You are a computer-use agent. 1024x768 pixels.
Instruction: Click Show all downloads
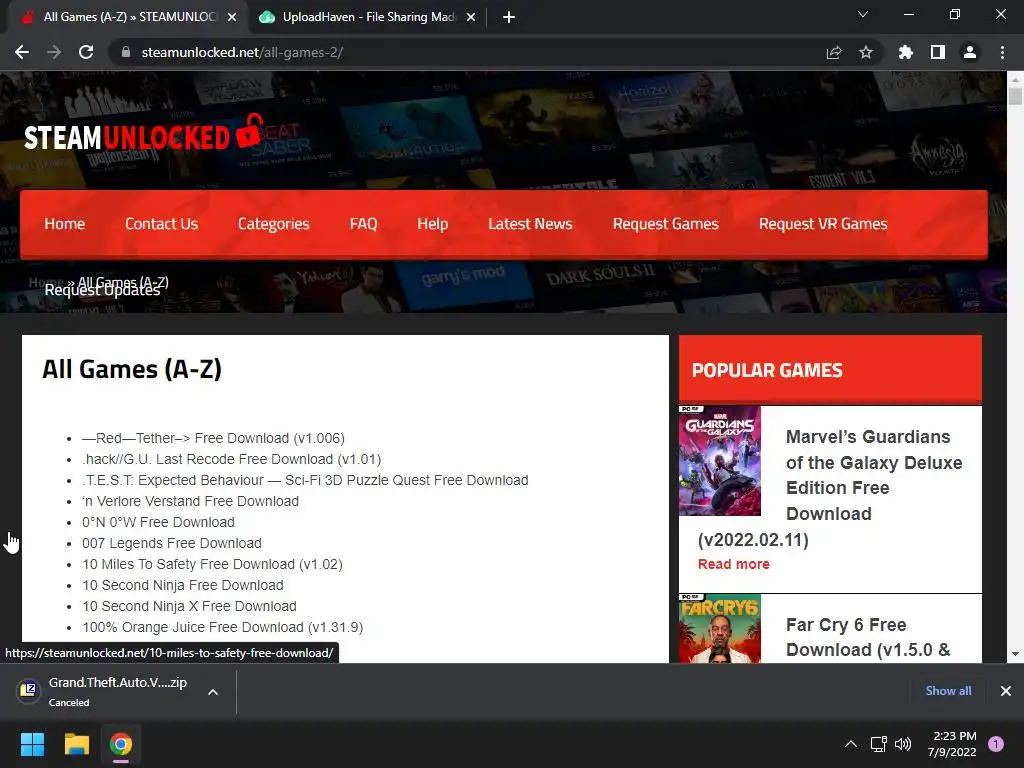point(948,691)
